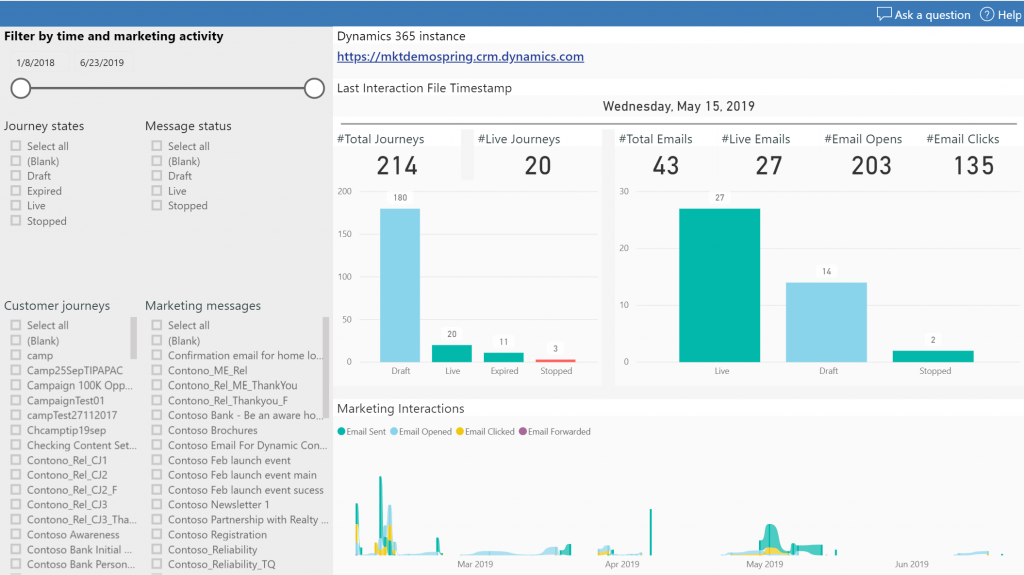
Task: Click the Total Journeys value 214
Action: point(397,166)
